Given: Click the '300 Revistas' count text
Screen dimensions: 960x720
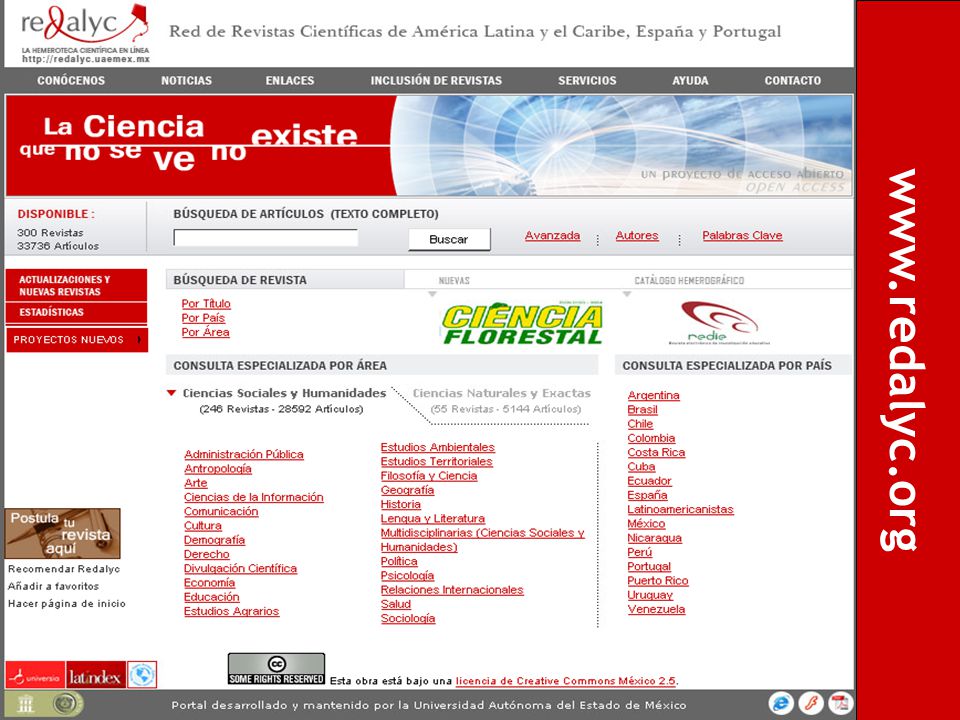Looking at the screenshot, I should [50, 233].
